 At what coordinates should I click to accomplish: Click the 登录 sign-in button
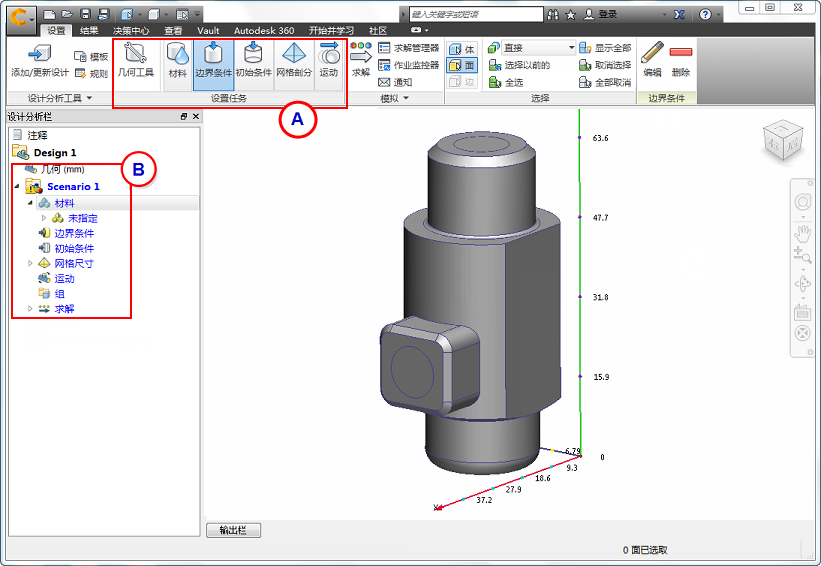tap(601, 15)
